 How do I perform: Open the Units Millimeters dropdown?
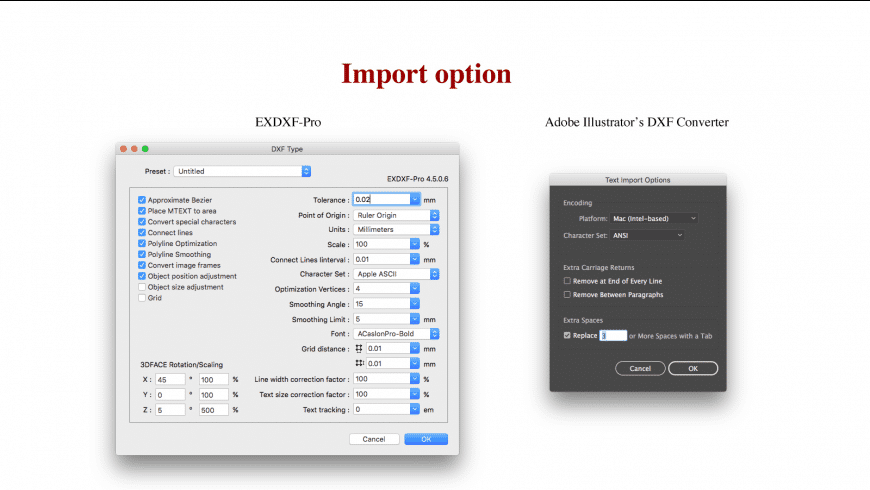(x=396, y=229)
